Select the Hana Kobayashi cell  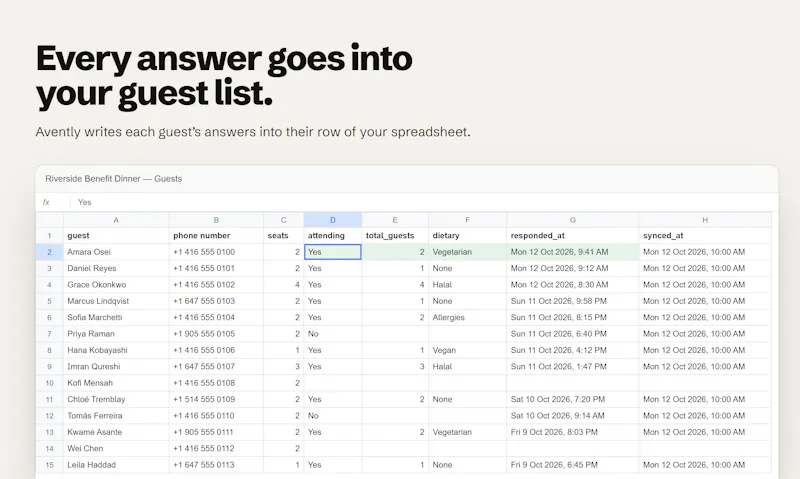(x=116, y=350)
